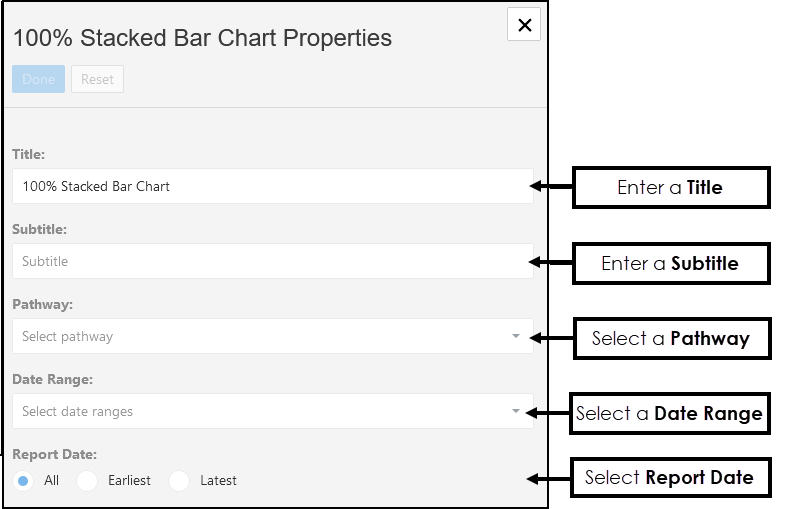Click the Date Range dropdown arrow
This screenshot has height=509, width=799.
coord(516,411)
